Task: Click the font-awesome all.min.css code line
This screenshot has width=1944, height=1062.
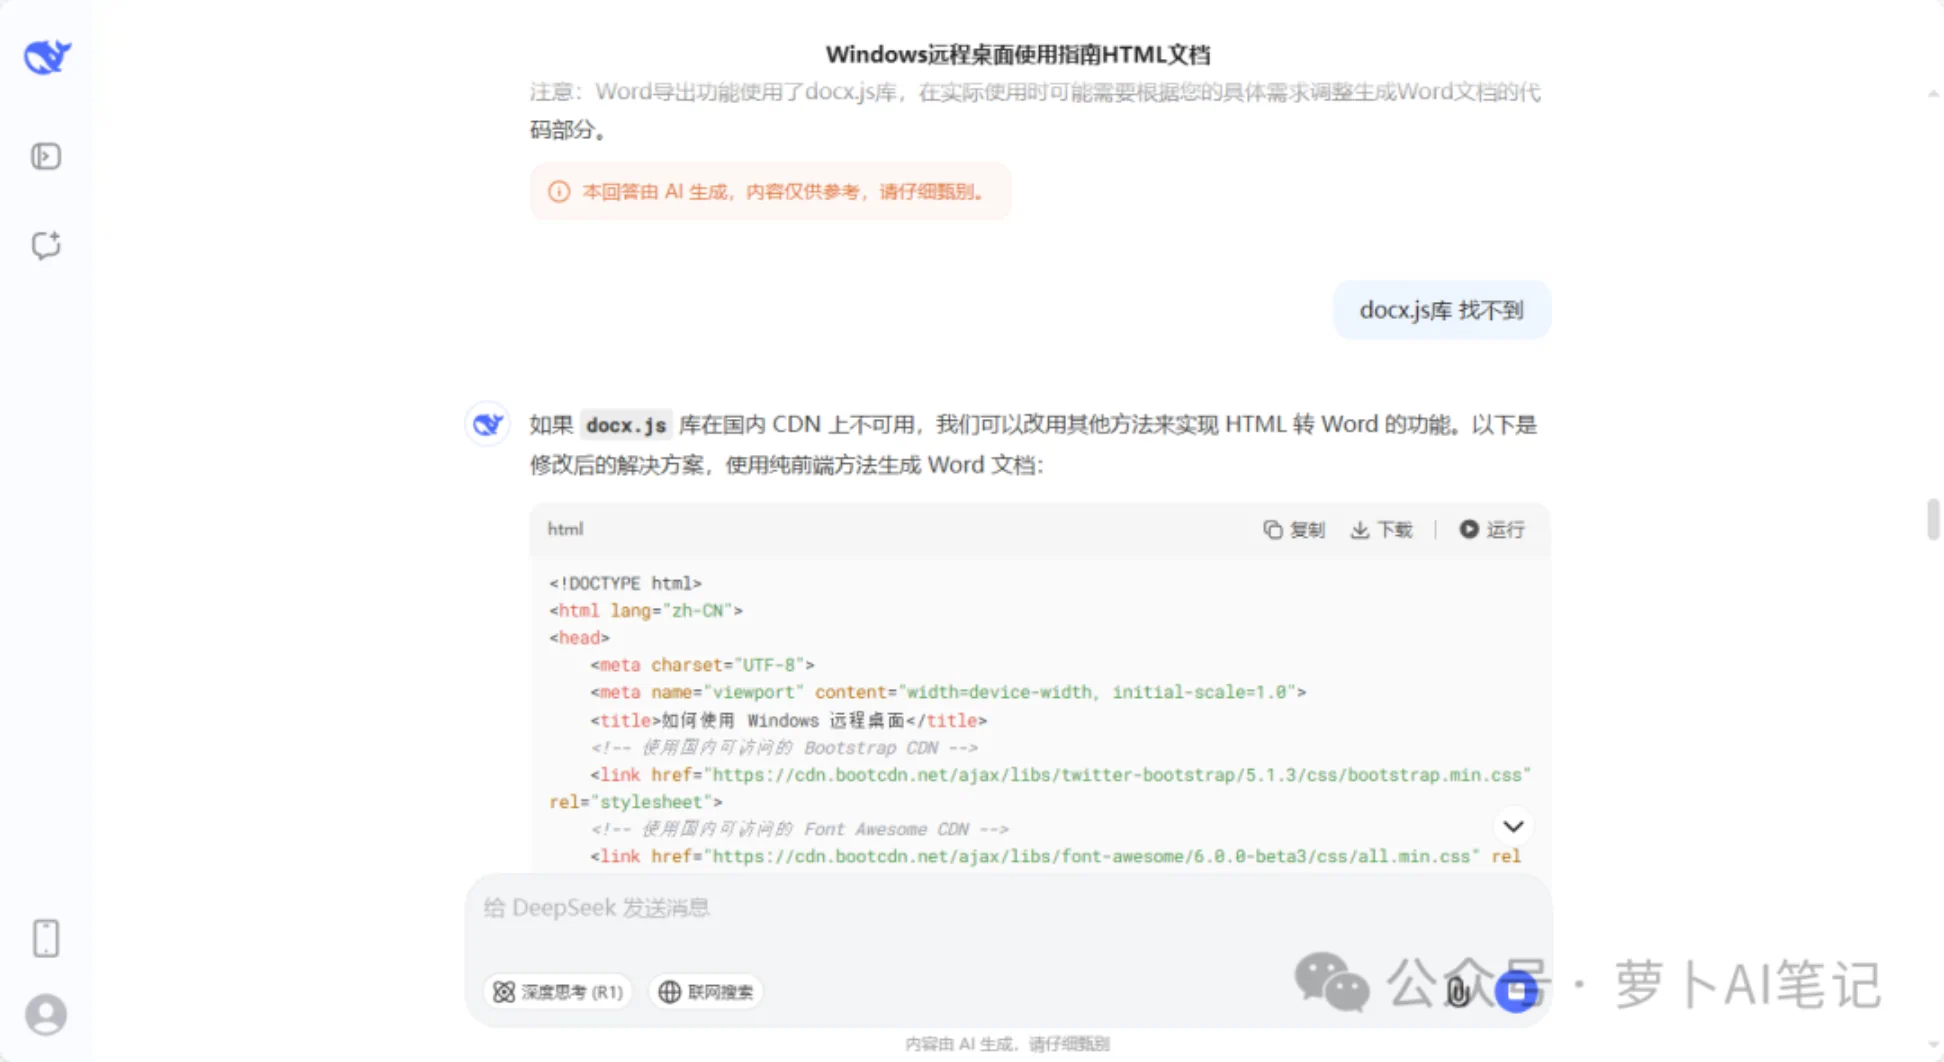Action: coord(1055,856)
